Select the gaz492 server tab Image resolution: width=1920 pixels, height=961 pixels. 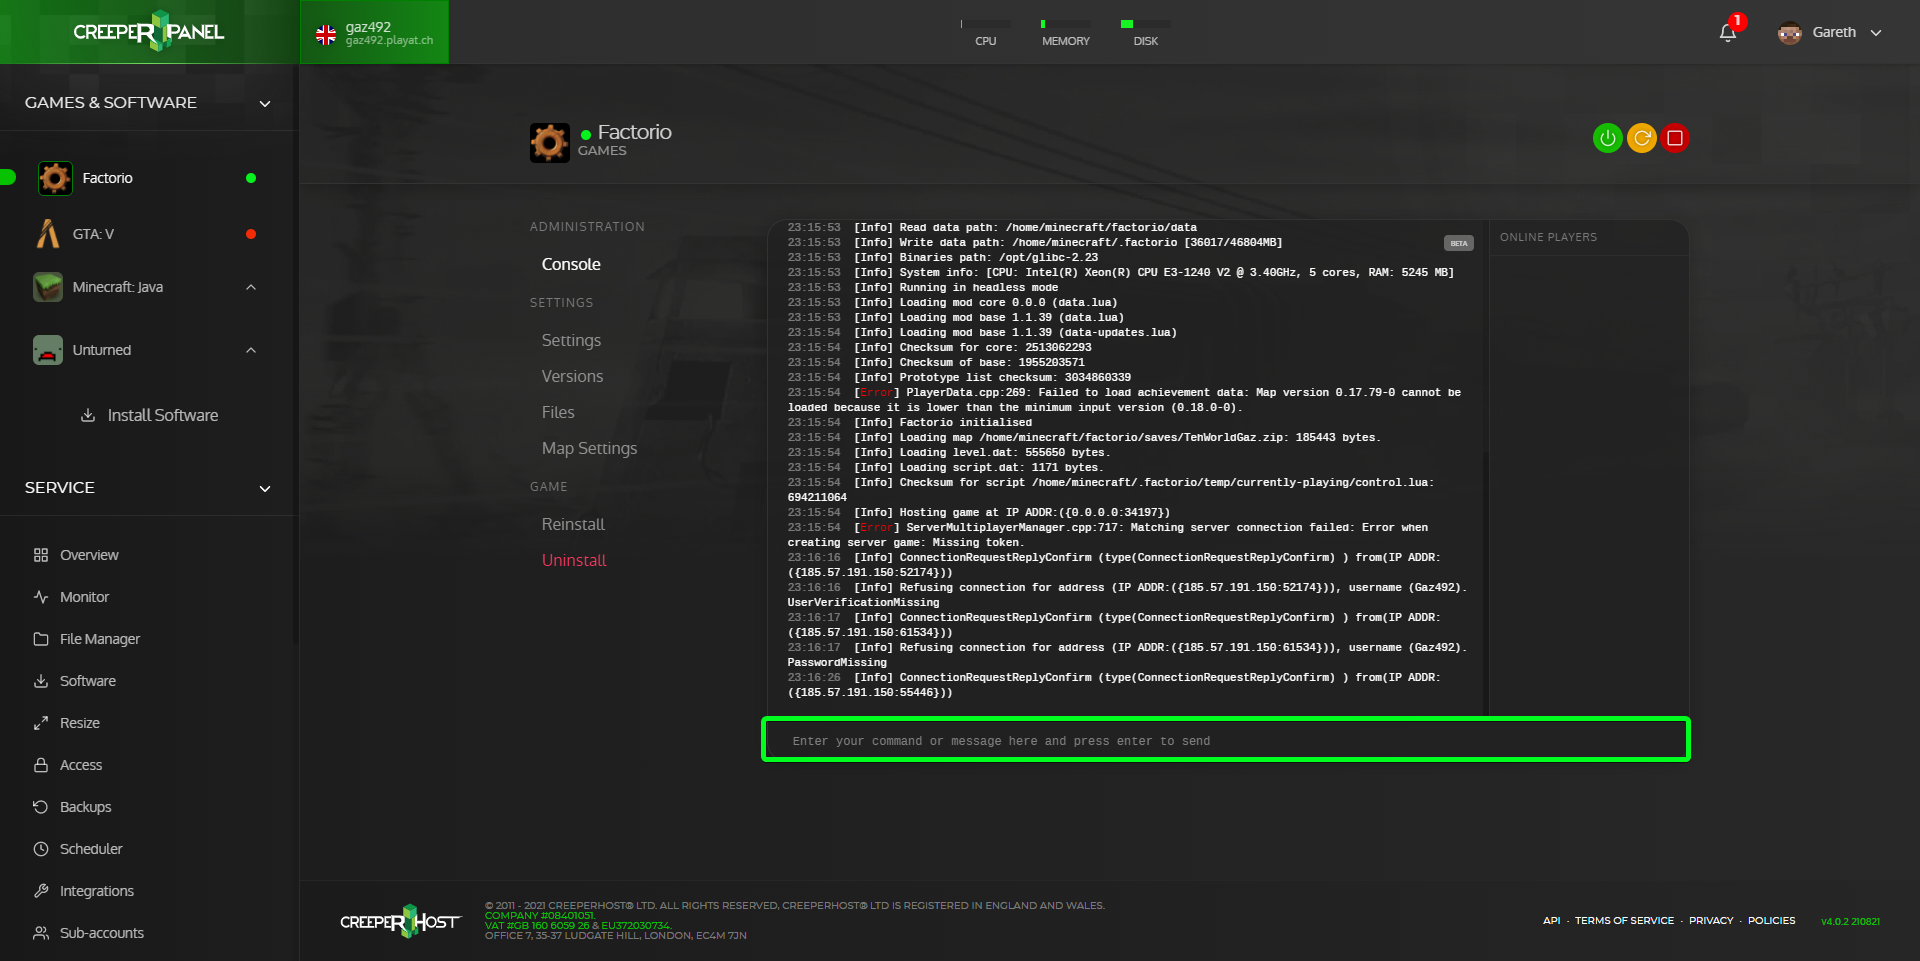(x=374, y=32)
